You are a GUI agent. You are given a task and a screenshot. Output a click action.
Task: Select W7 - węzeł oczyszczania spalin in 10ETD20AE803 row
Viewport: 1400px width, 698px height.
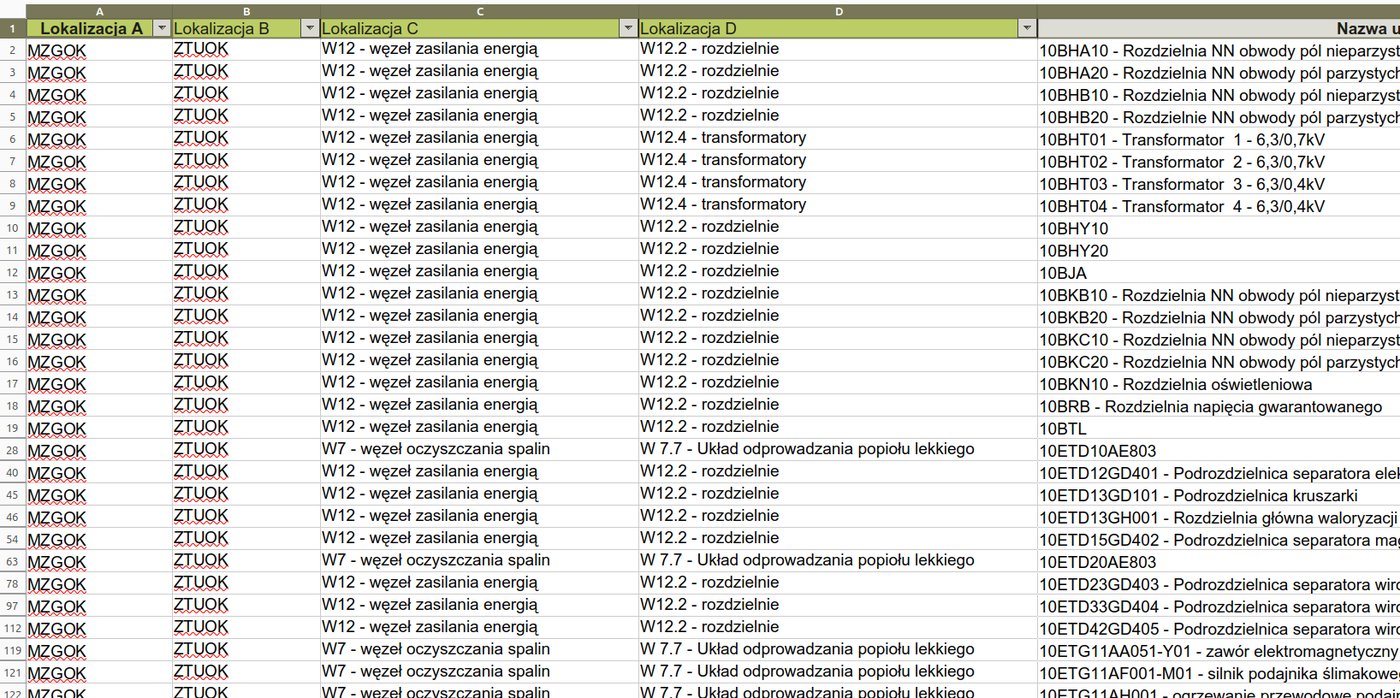(479, 561)
